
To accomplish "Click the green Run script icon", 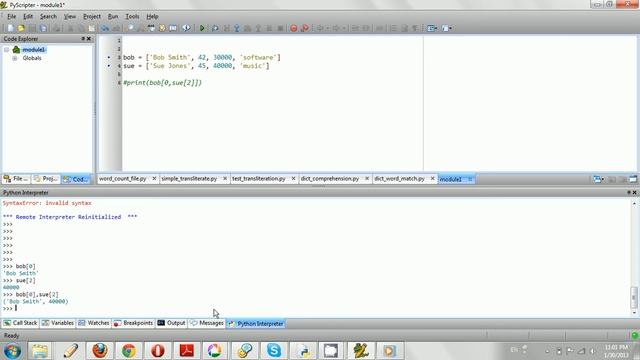I will [x=202, y=28].
